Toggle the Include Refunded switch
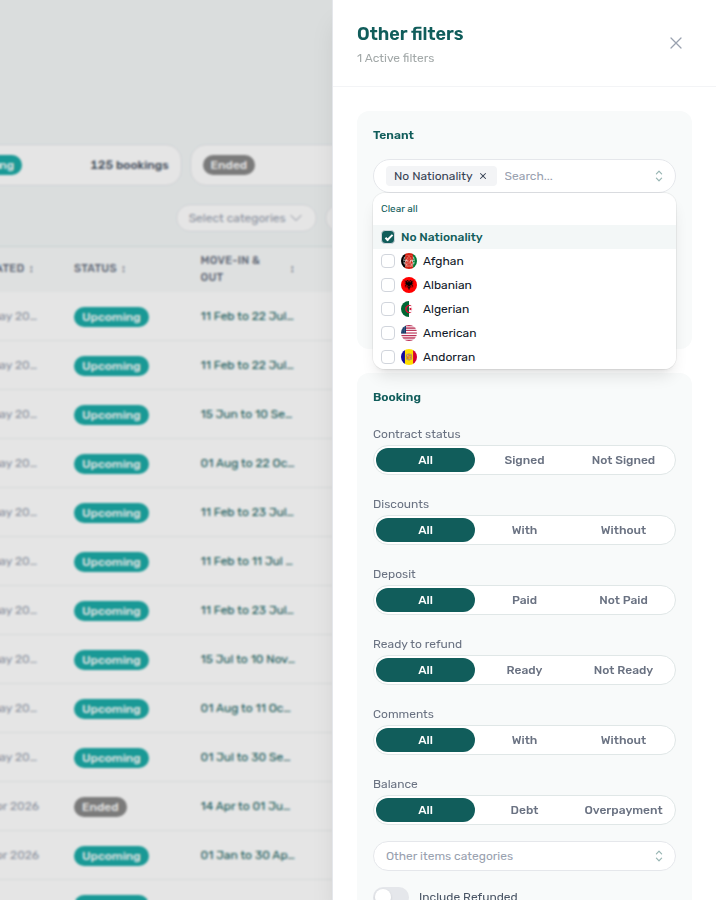Screen dimensions: 716x900 click(391, 895)
